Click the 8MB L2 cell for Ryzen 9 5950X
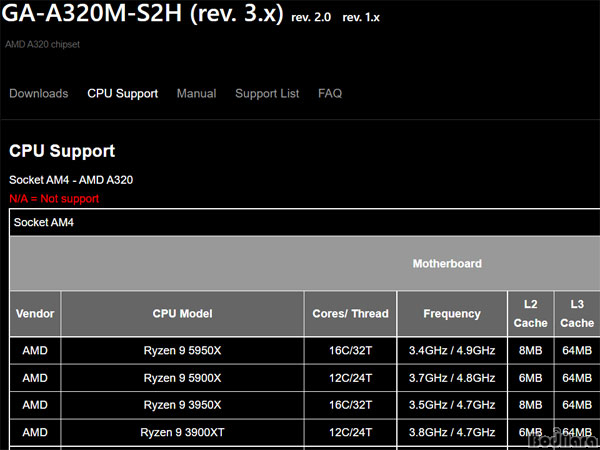The height and width of the screenshot is (450, 600). click(530, 351)
